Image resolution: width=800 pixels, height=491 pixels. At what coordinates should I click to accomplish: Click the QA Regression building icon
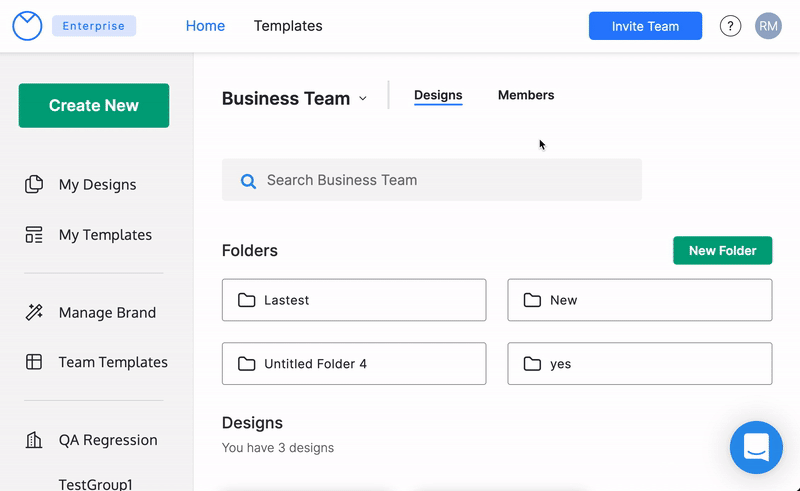[x=34, y=440]
